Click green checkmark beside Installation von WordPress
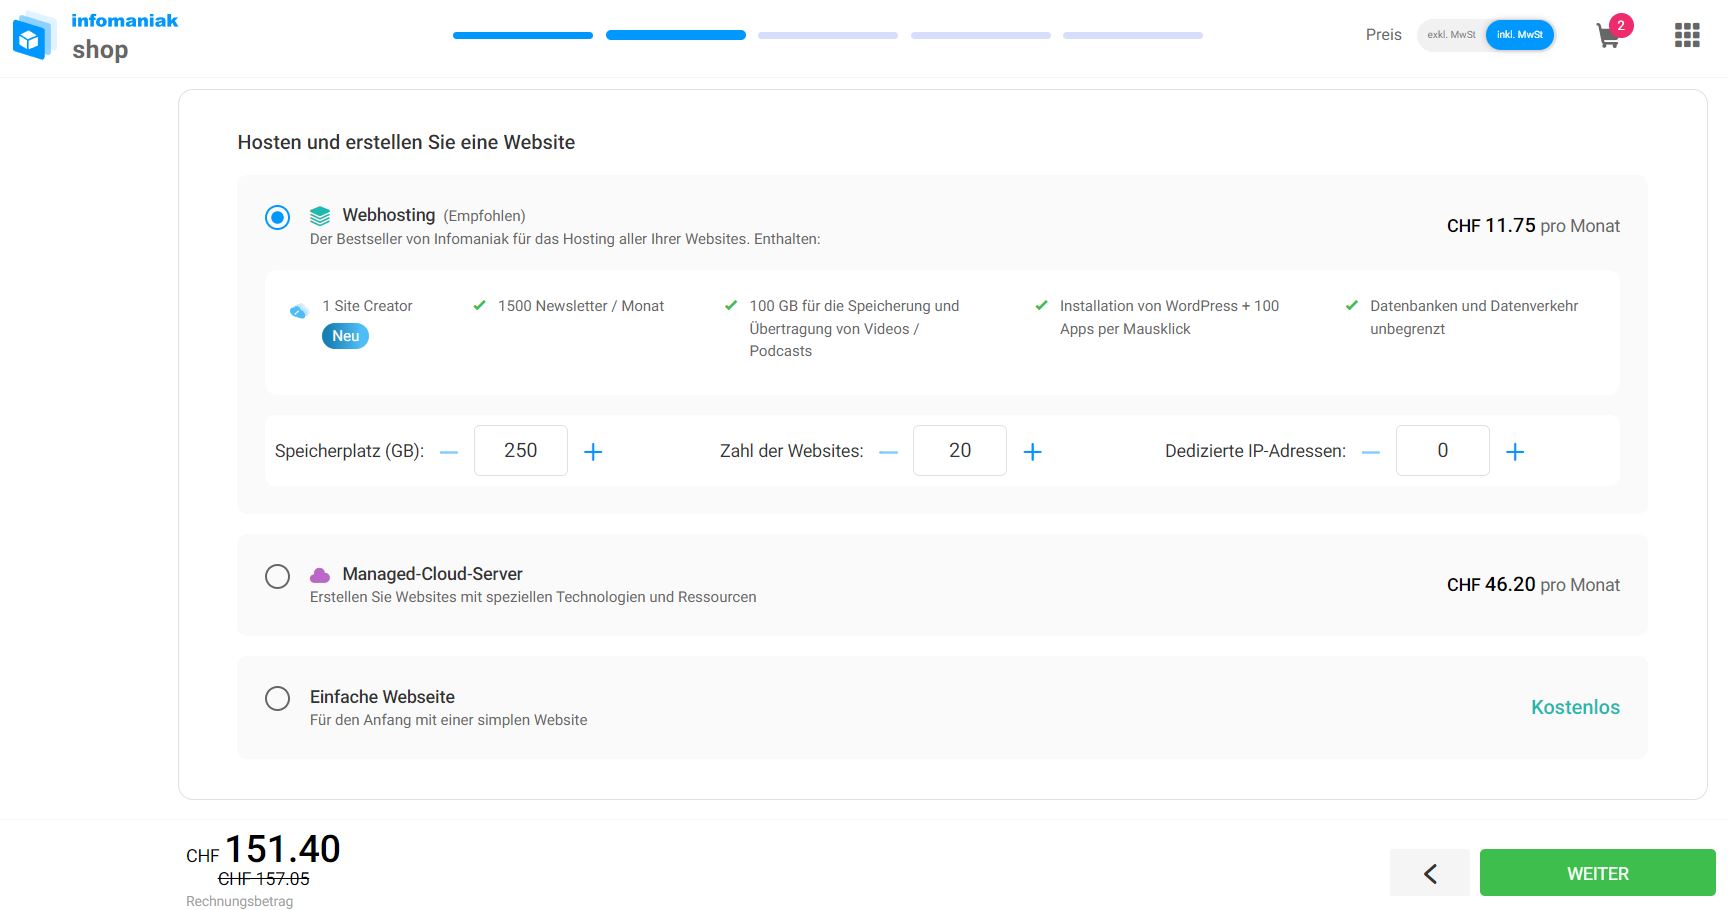 pos(1042,305)
